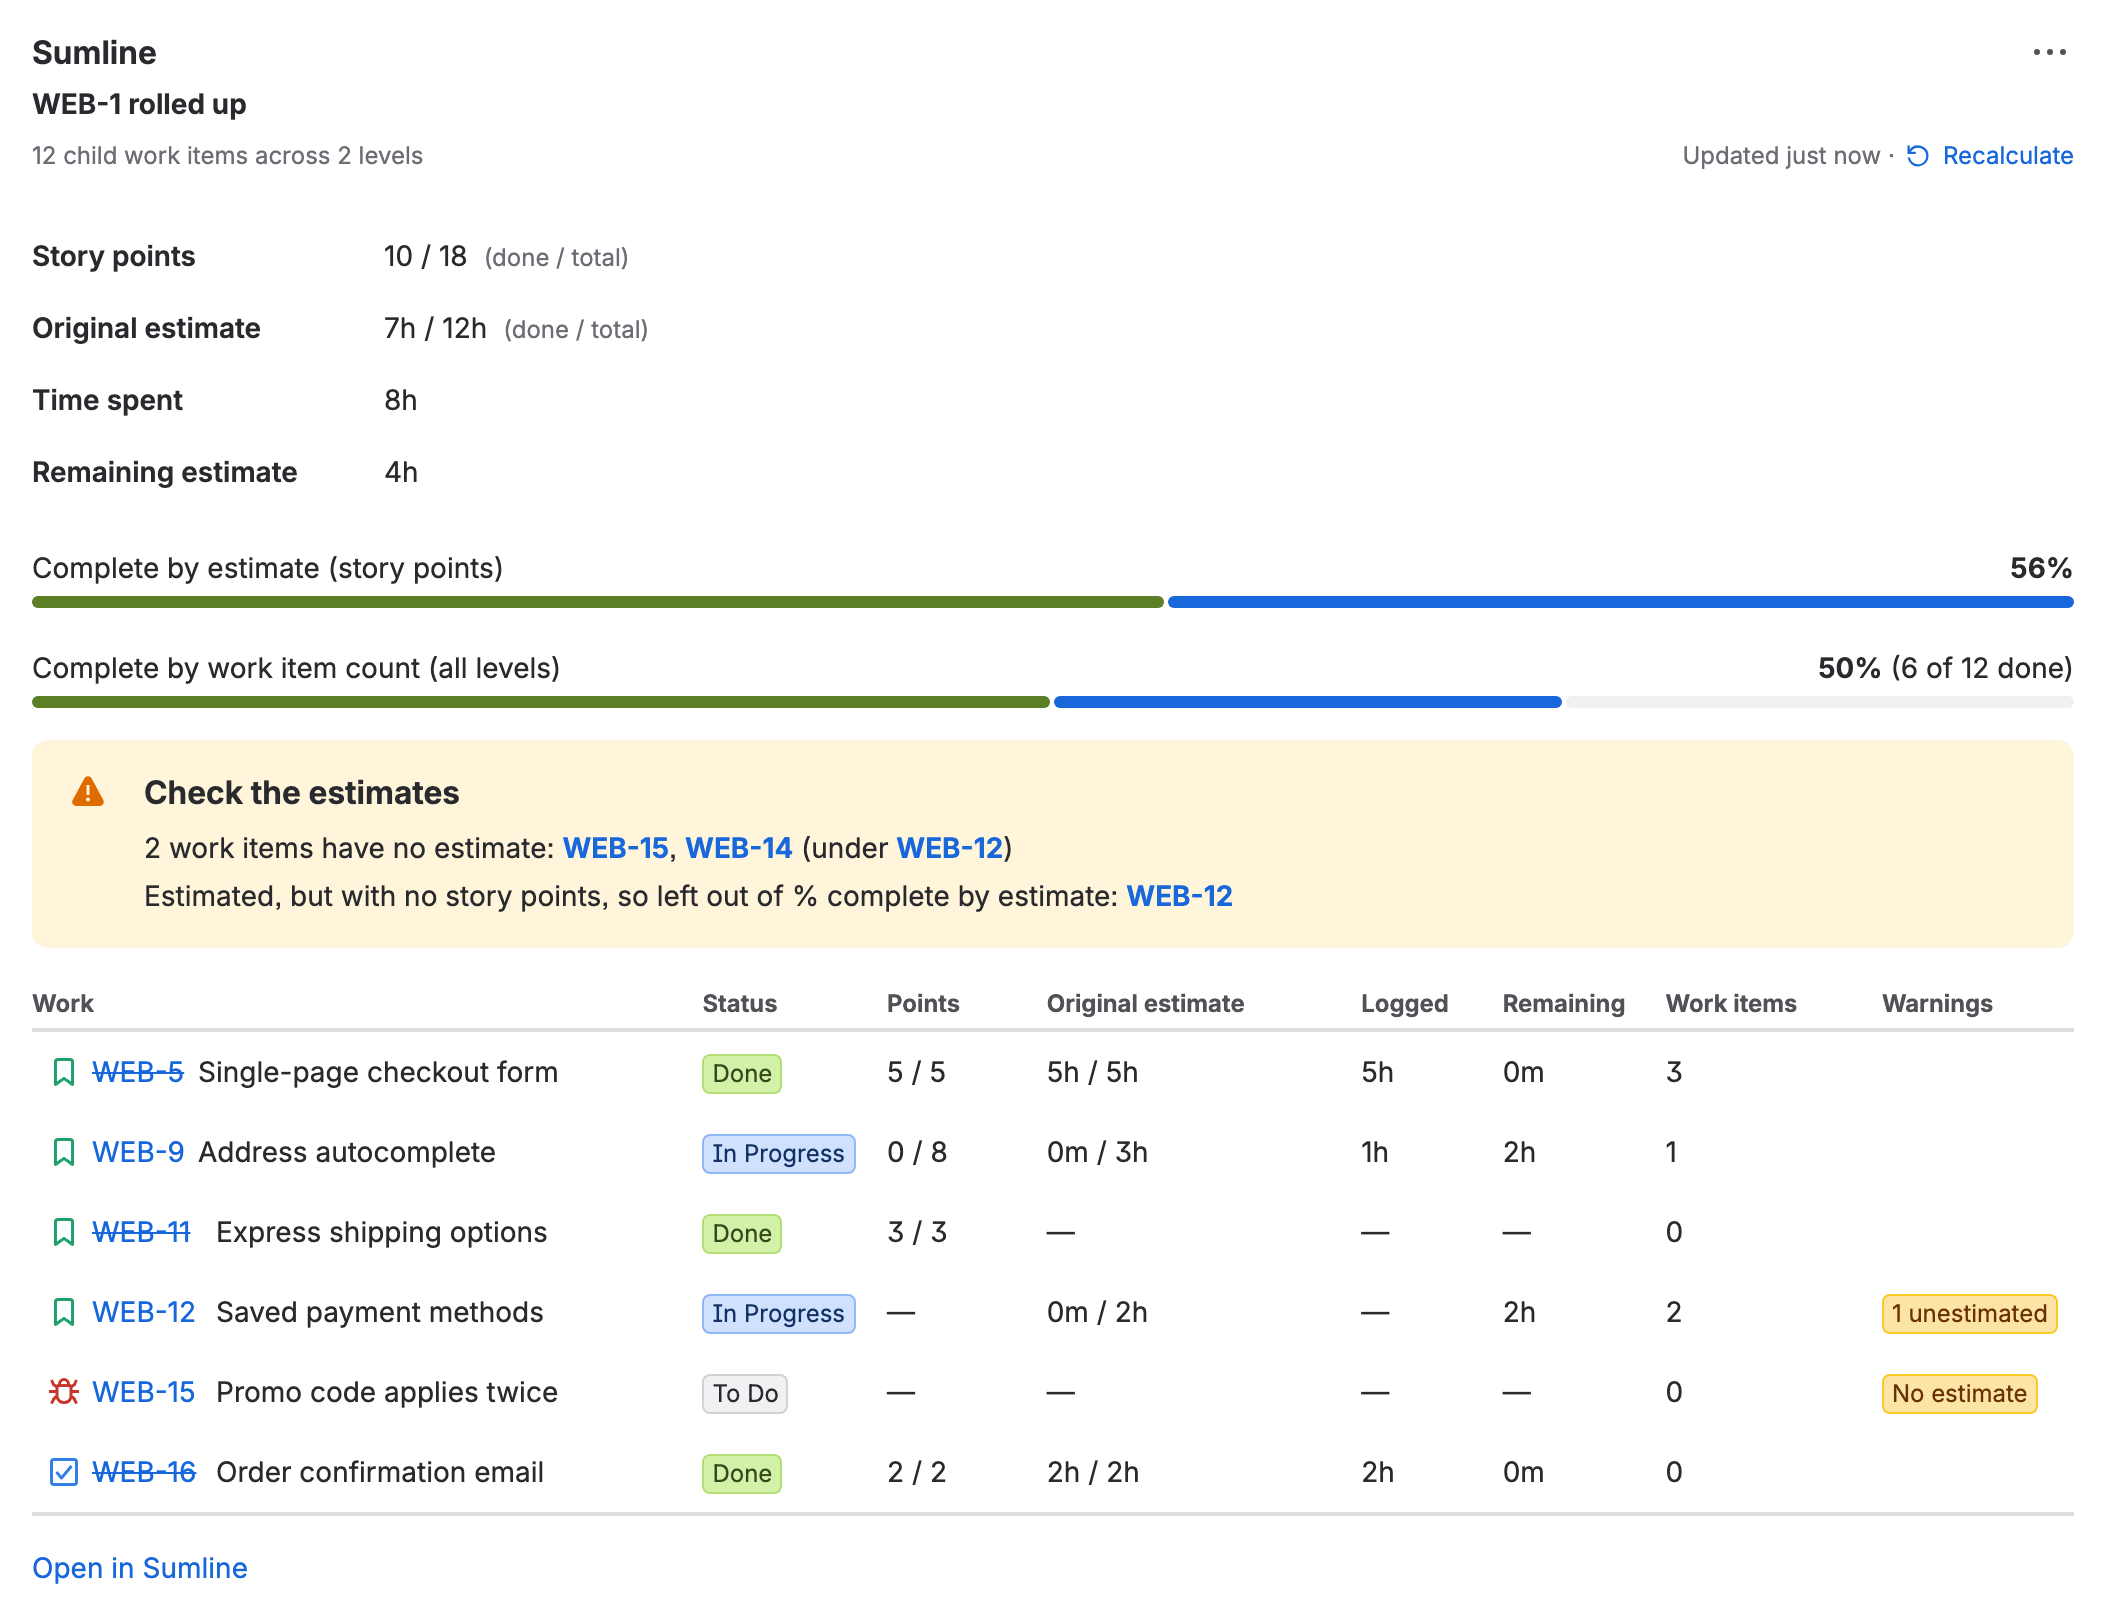Click the Original estimate column header
Screen dimensions: 2106x1620
(1146, 1003)
